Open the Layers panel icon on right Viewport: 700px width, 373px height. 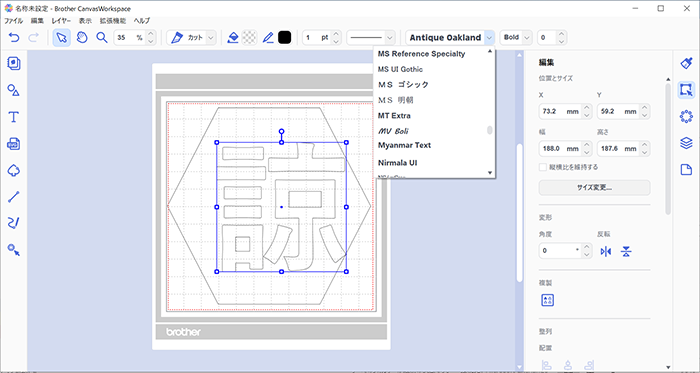click(686, 143)
